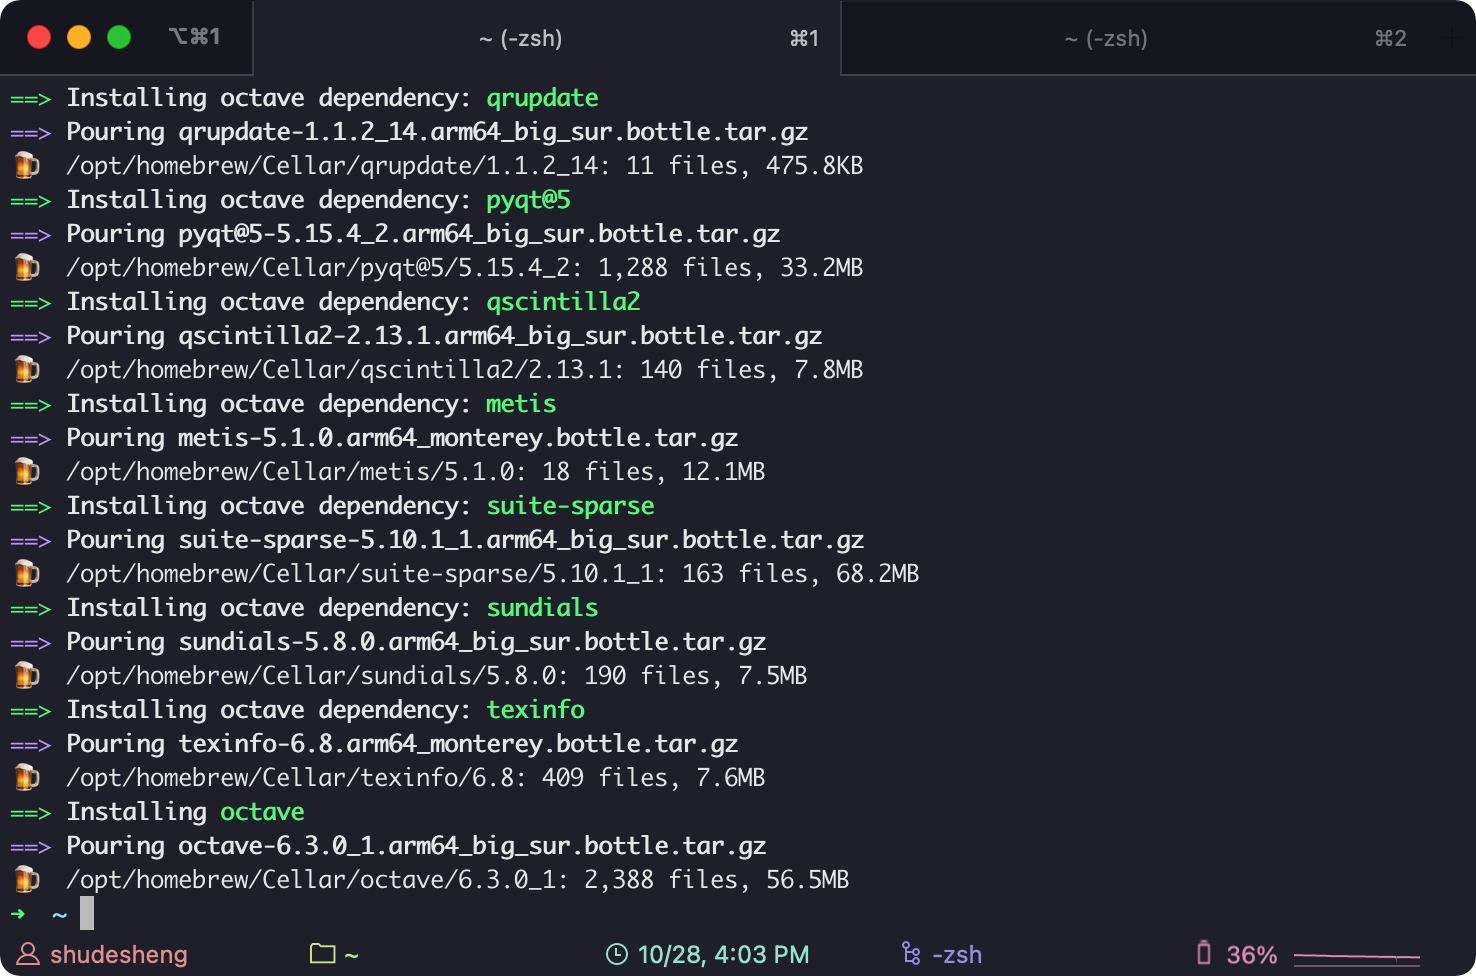Image resolution: width=1476 pixels, height=976 pixels.
Task: Click the pink CPU usage graph line
Action: 1357,958
